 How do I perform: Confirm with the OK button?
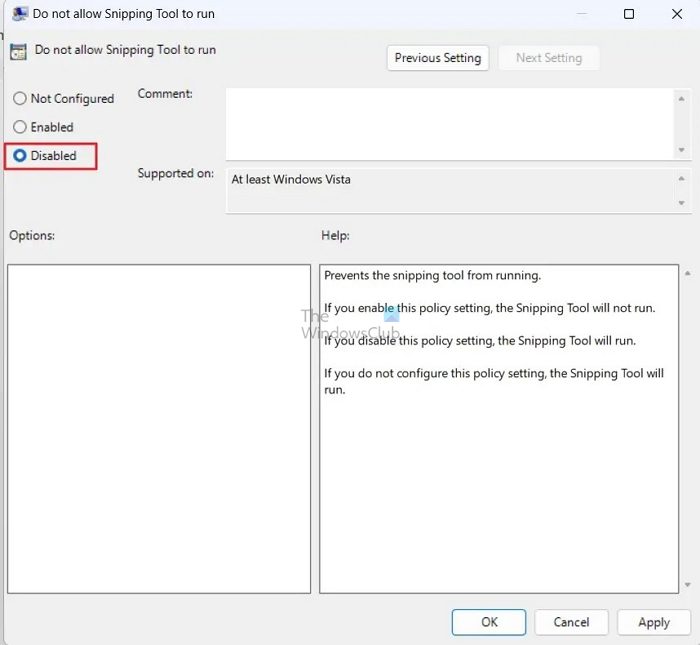489,622
